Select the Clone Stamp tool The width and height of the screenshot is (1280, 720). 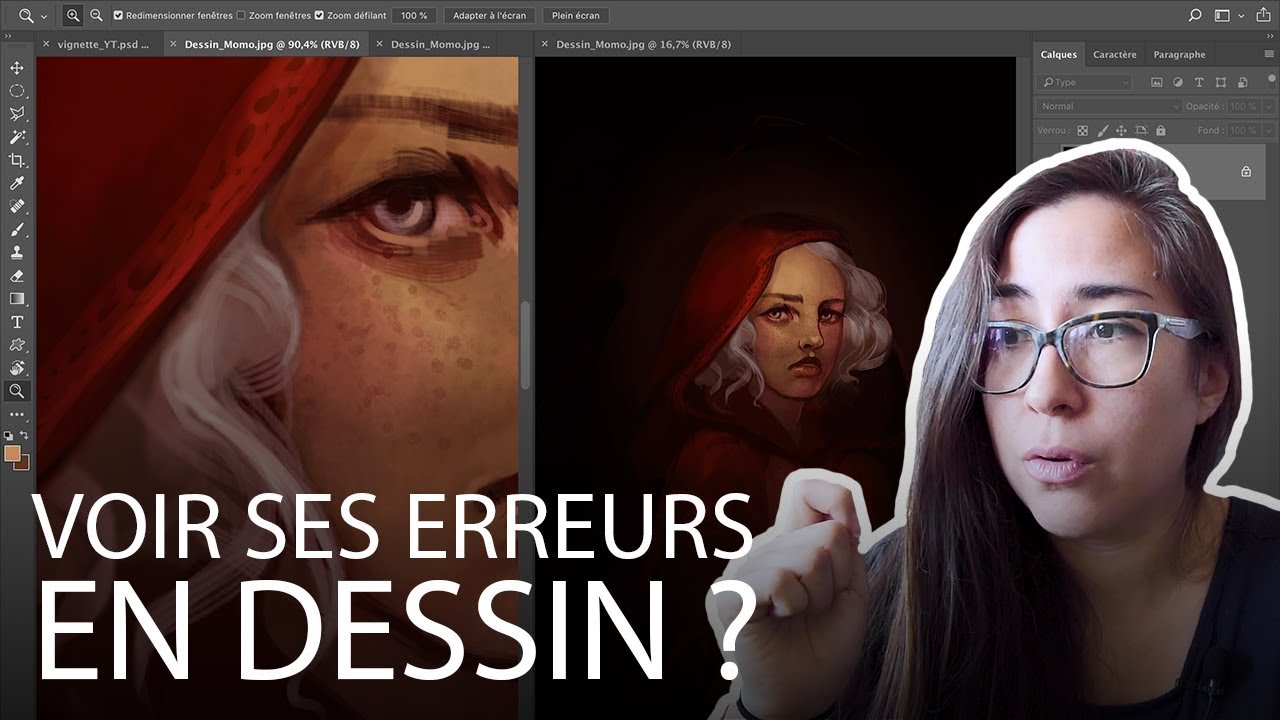17,253
